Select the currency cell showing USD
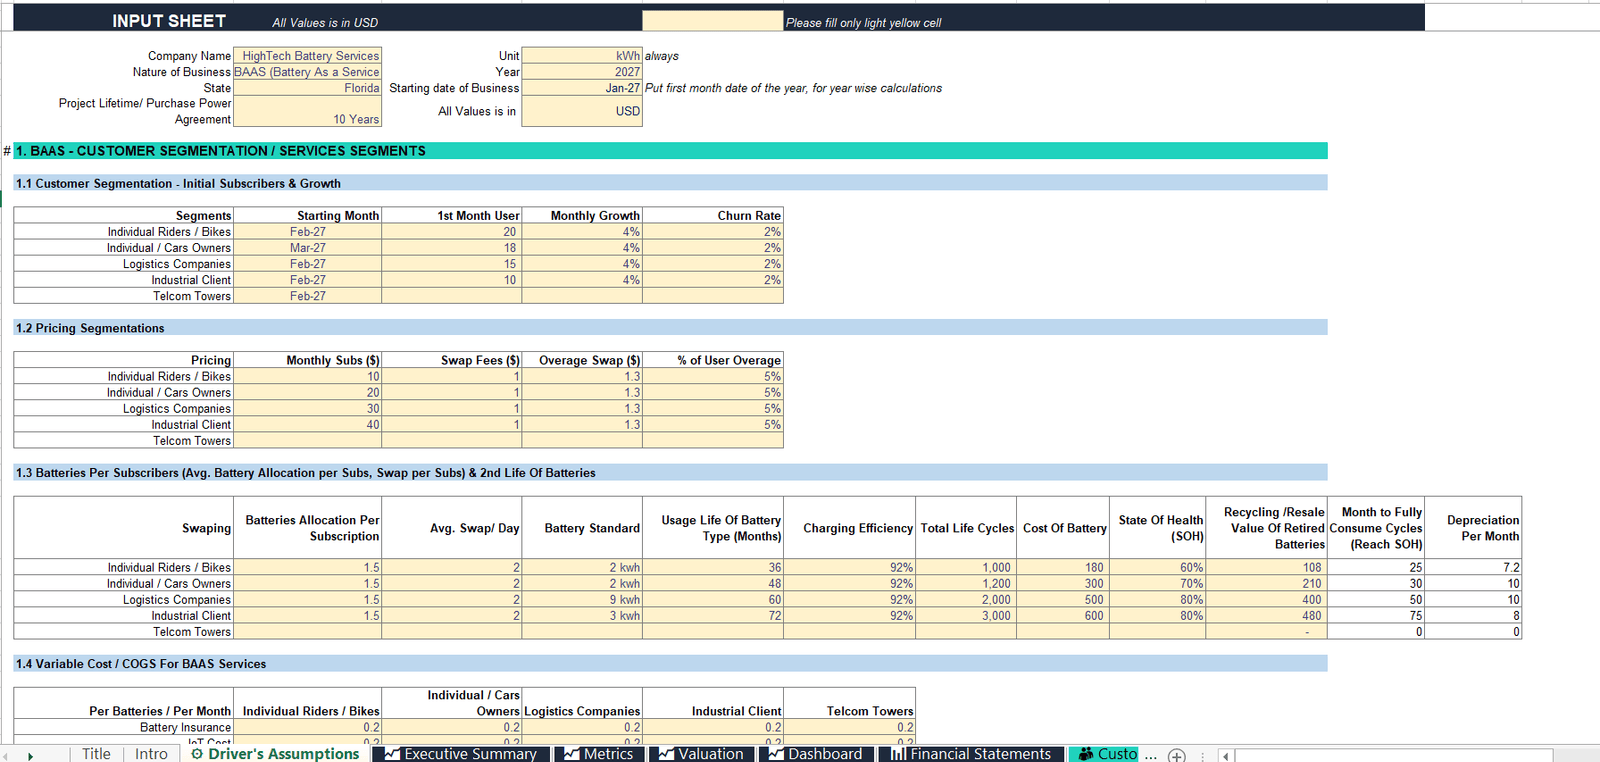1600x762 pixels. [582, 111]
